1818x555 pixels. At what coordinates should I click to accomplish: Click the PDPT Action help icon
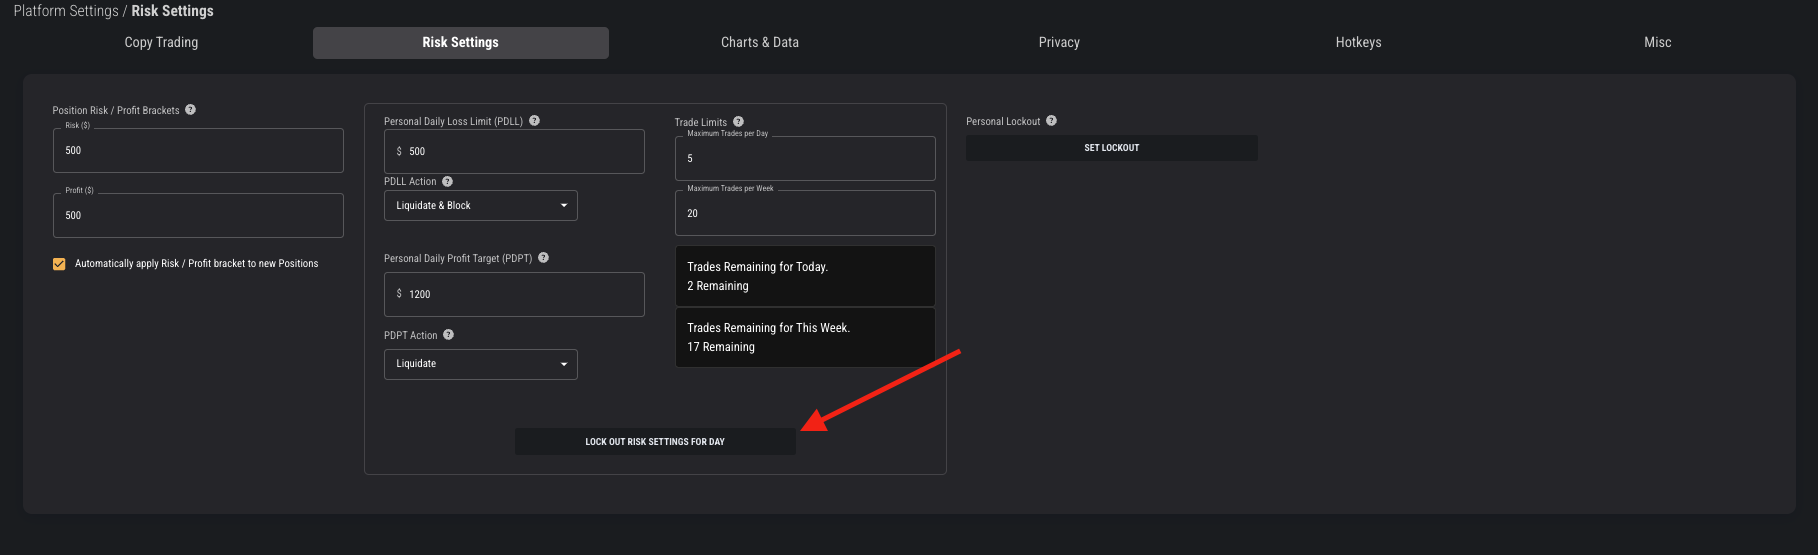click(448, 335)
